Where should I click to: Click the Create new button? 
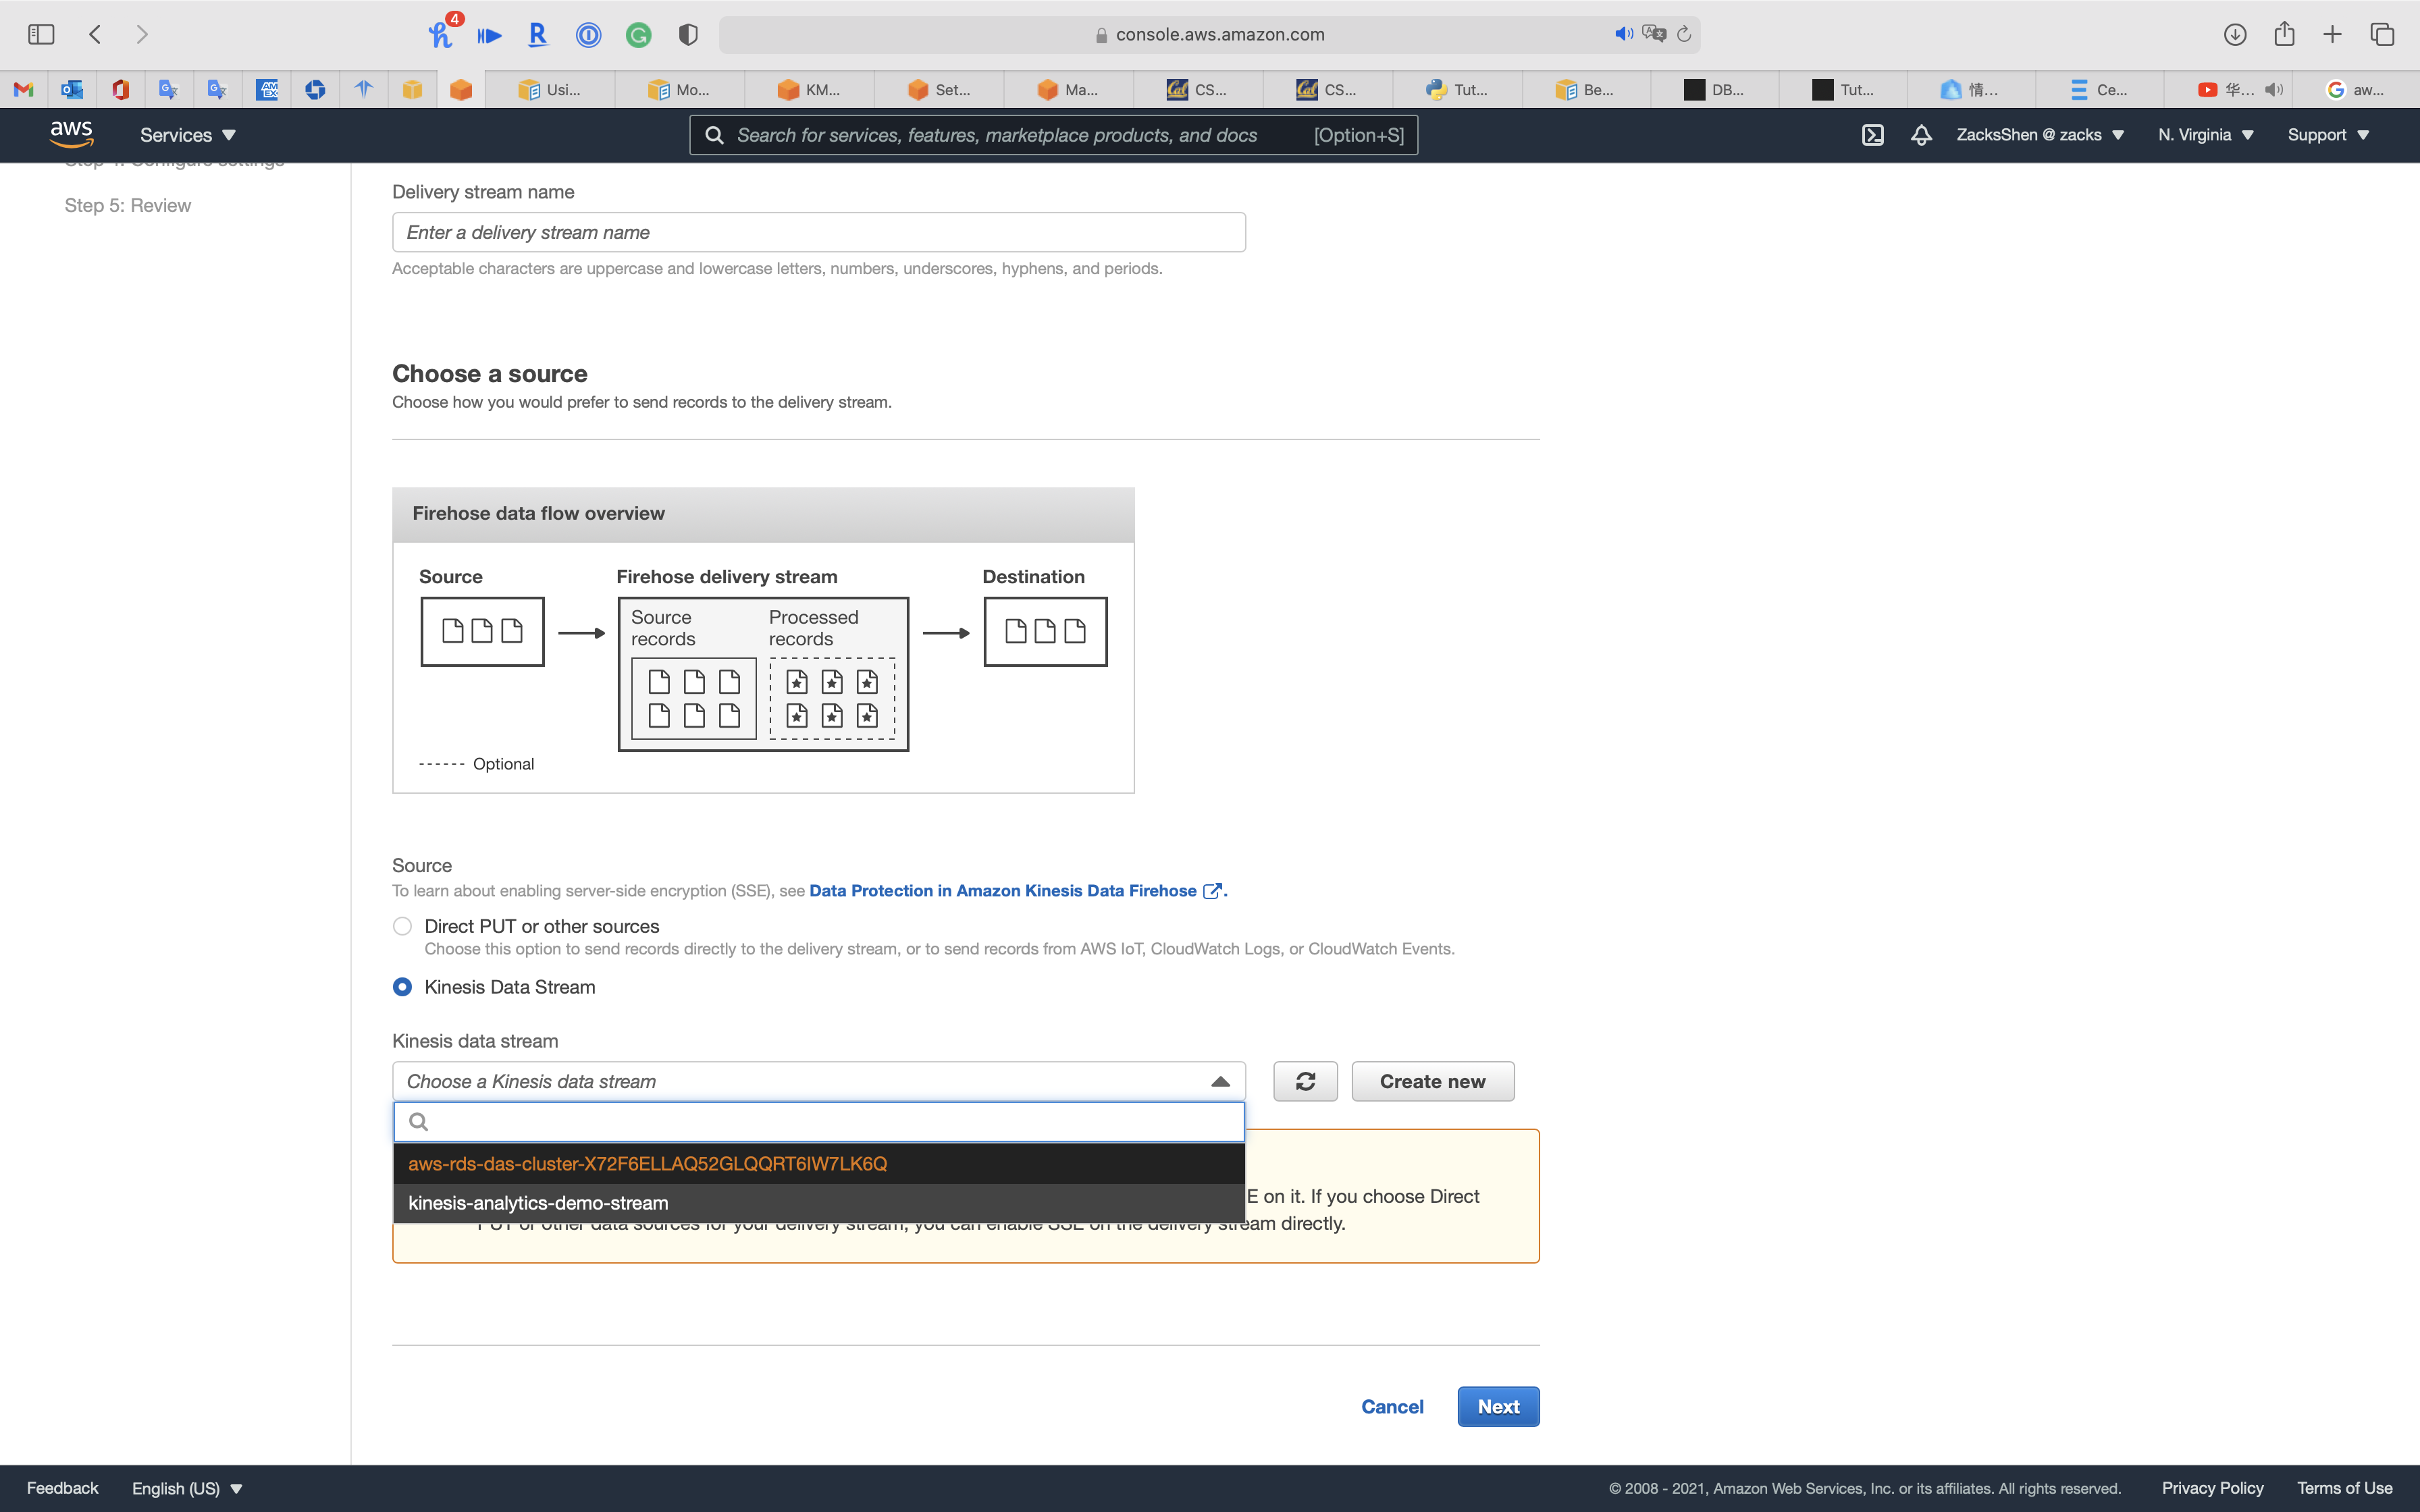click(1432, 1081)
